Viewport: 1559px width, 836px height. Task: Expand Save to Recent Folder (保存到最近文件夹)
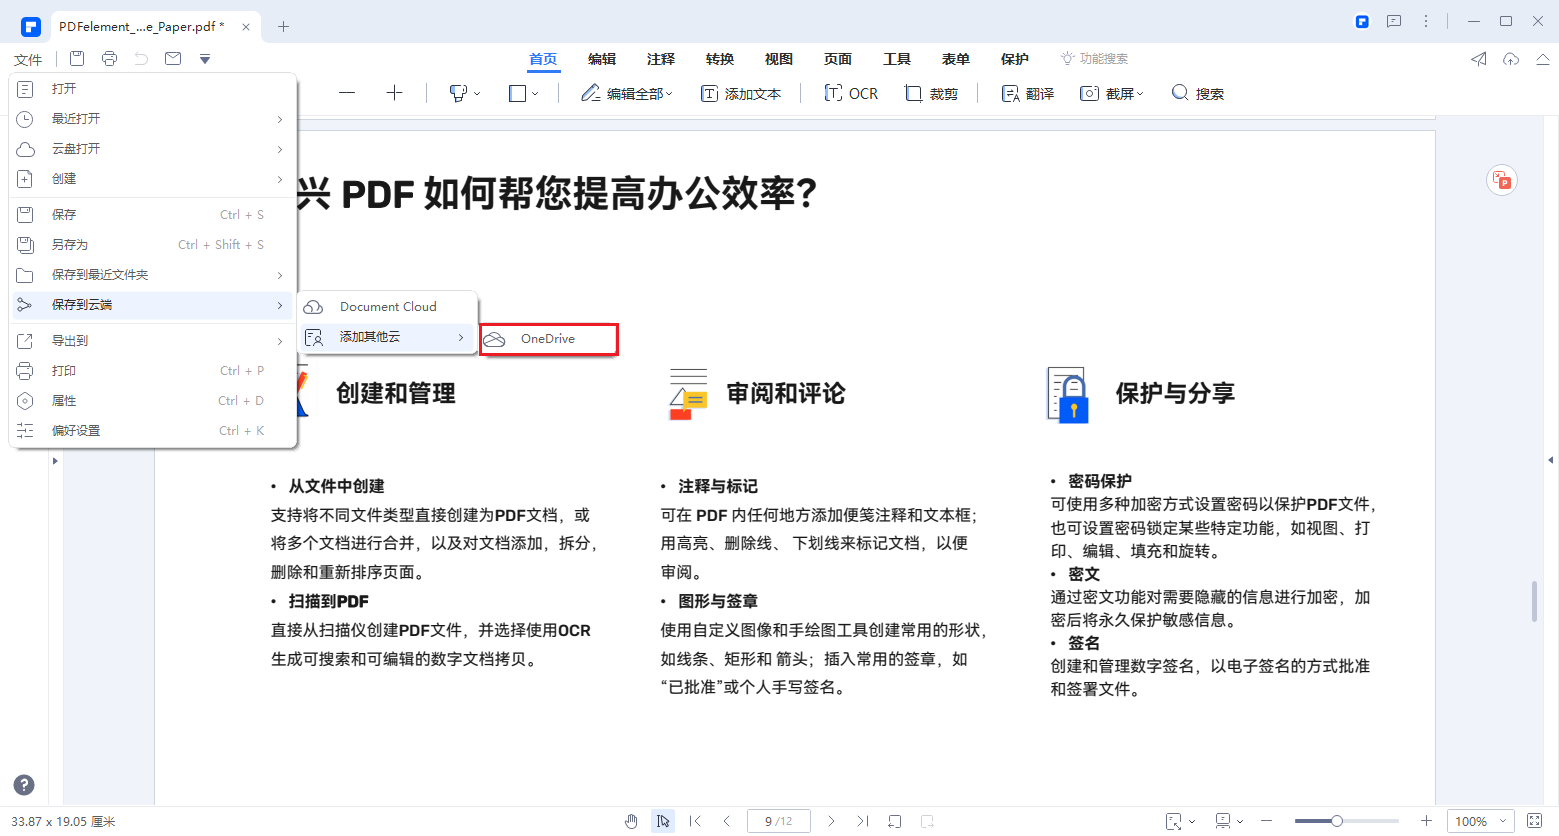point(153,275)
